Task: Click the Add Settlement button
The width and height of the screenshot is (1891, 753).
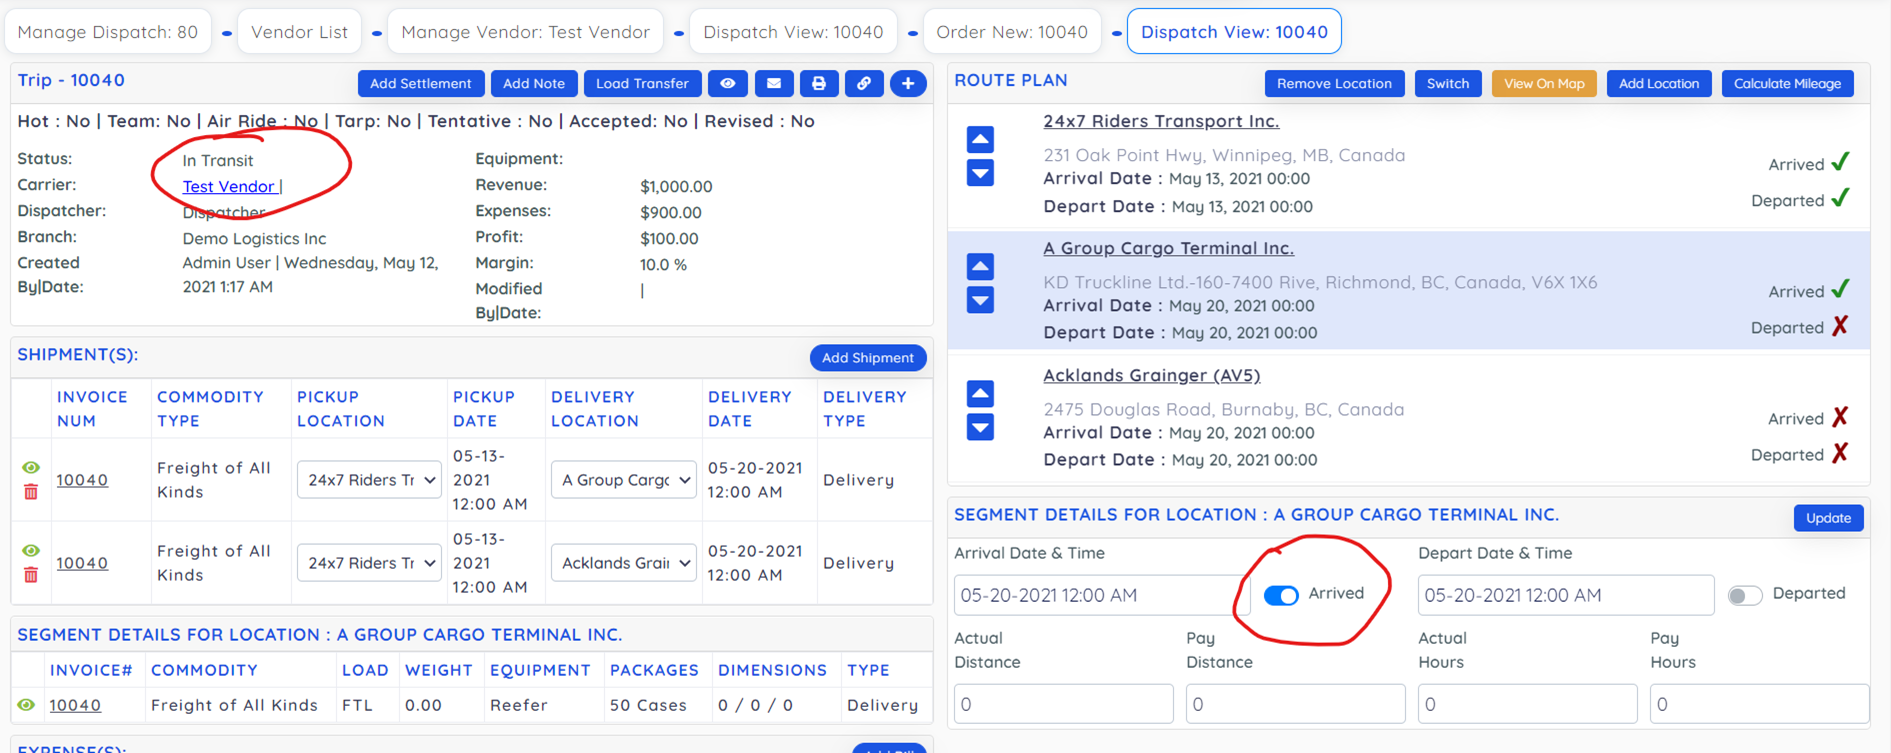Action: pos(420,84)
